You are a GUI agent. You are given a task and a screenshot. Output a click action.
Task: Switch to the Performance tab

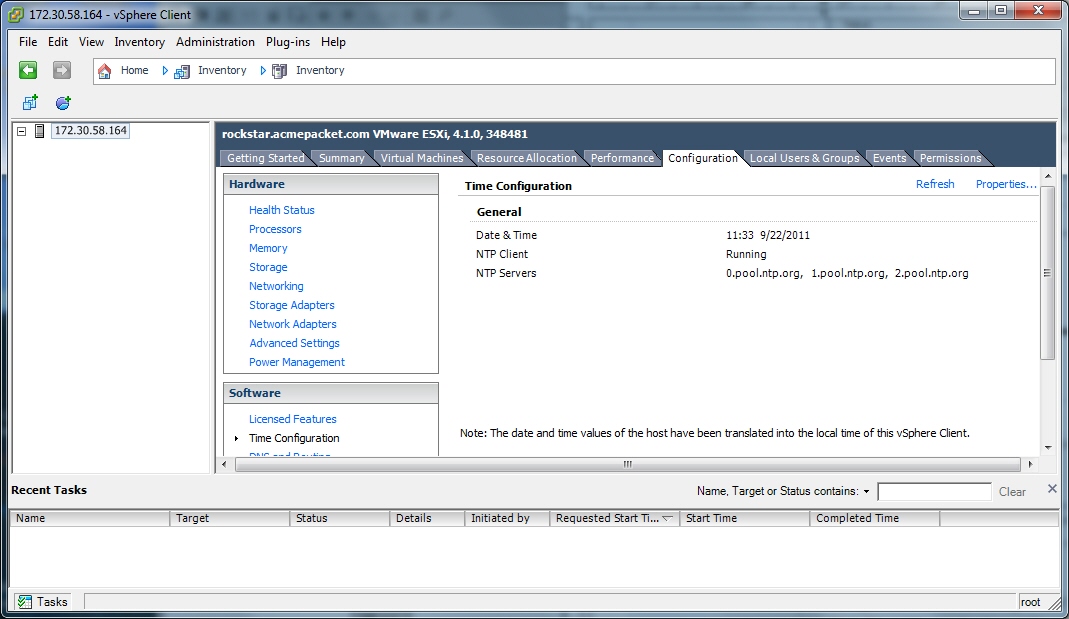pos(622,158)
